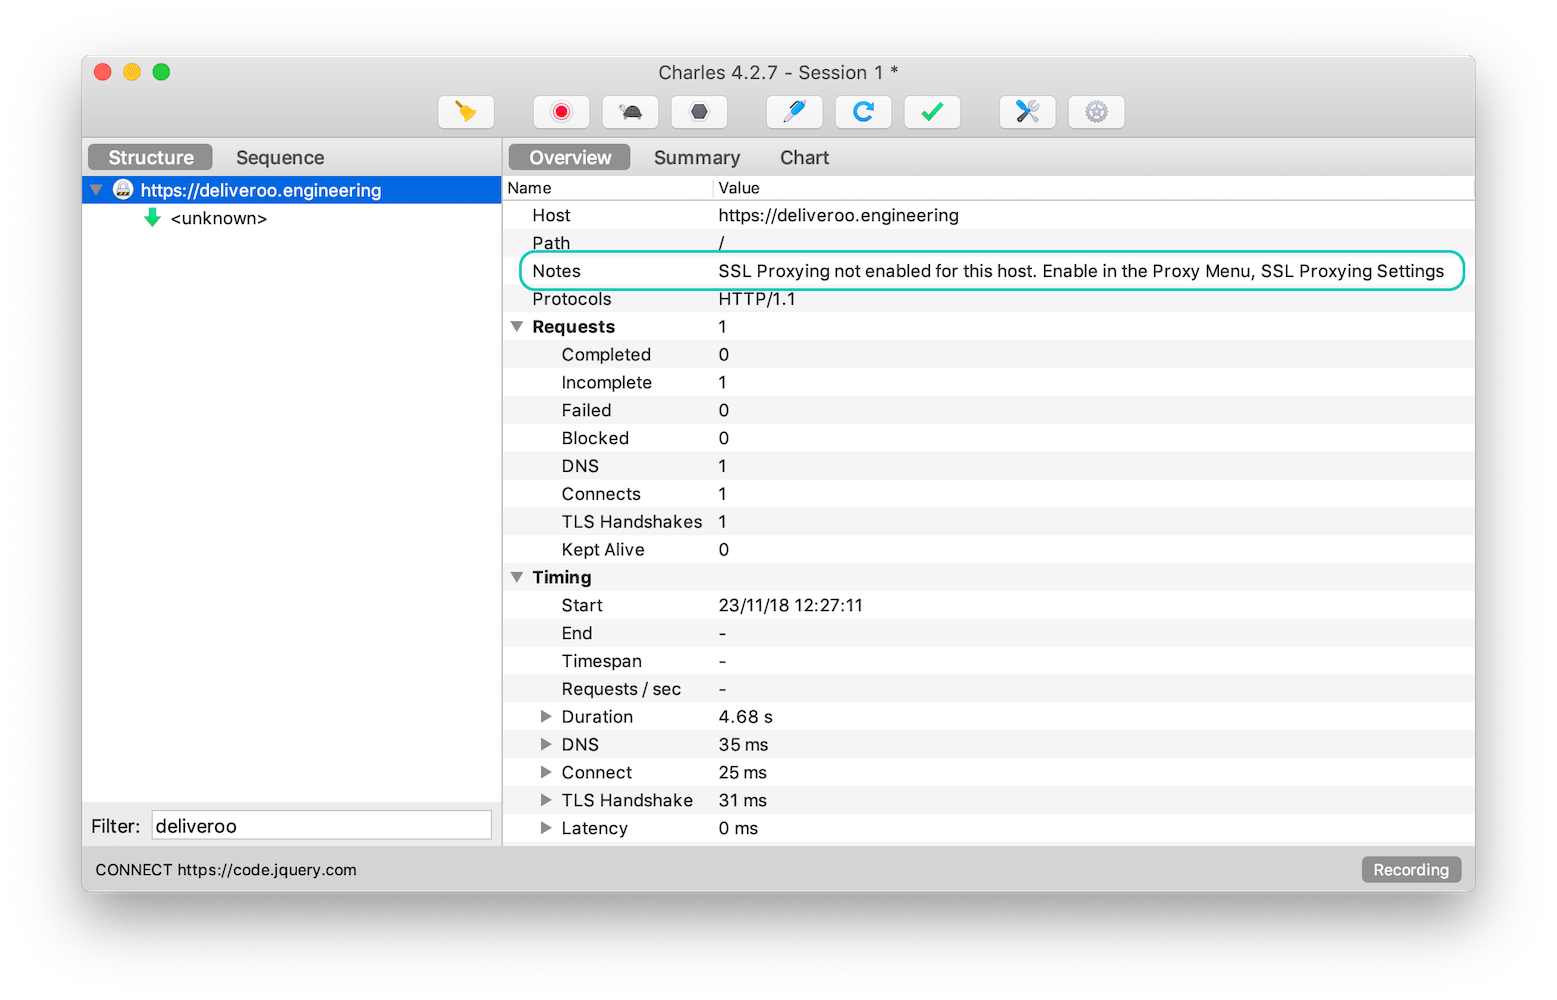Image resolution: width=1557 pixels, height=1000 pixels.
Task: Open Settings via the gear icon
Action: [1097, 112]
